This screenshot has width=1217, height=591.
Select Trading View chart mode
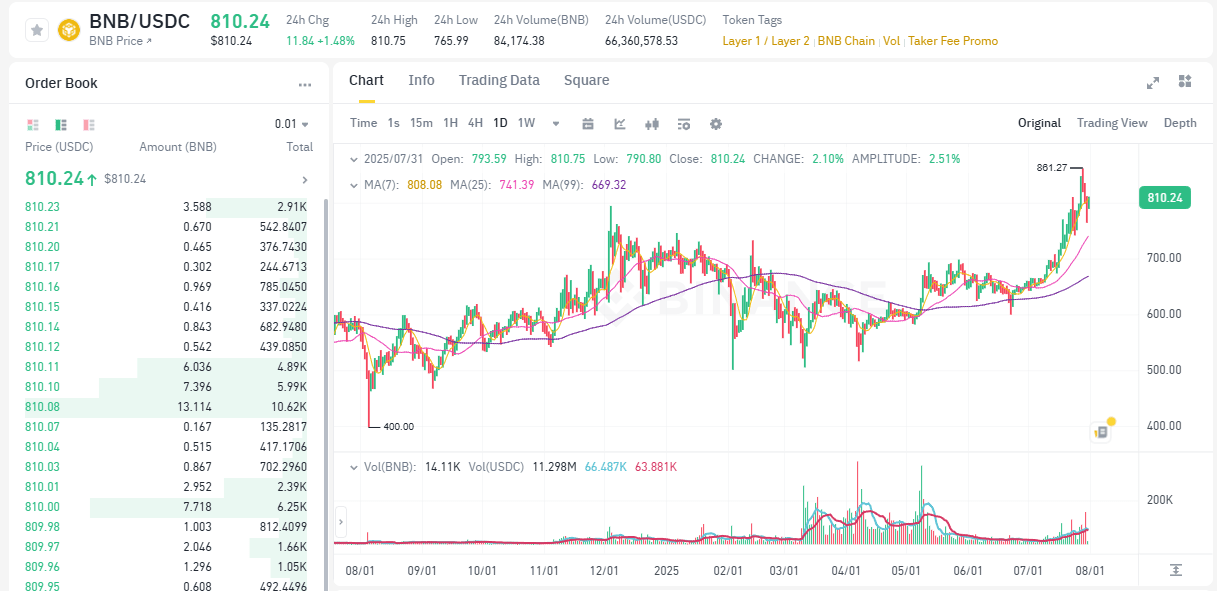pyautogui.click(x=1112, y=123)
